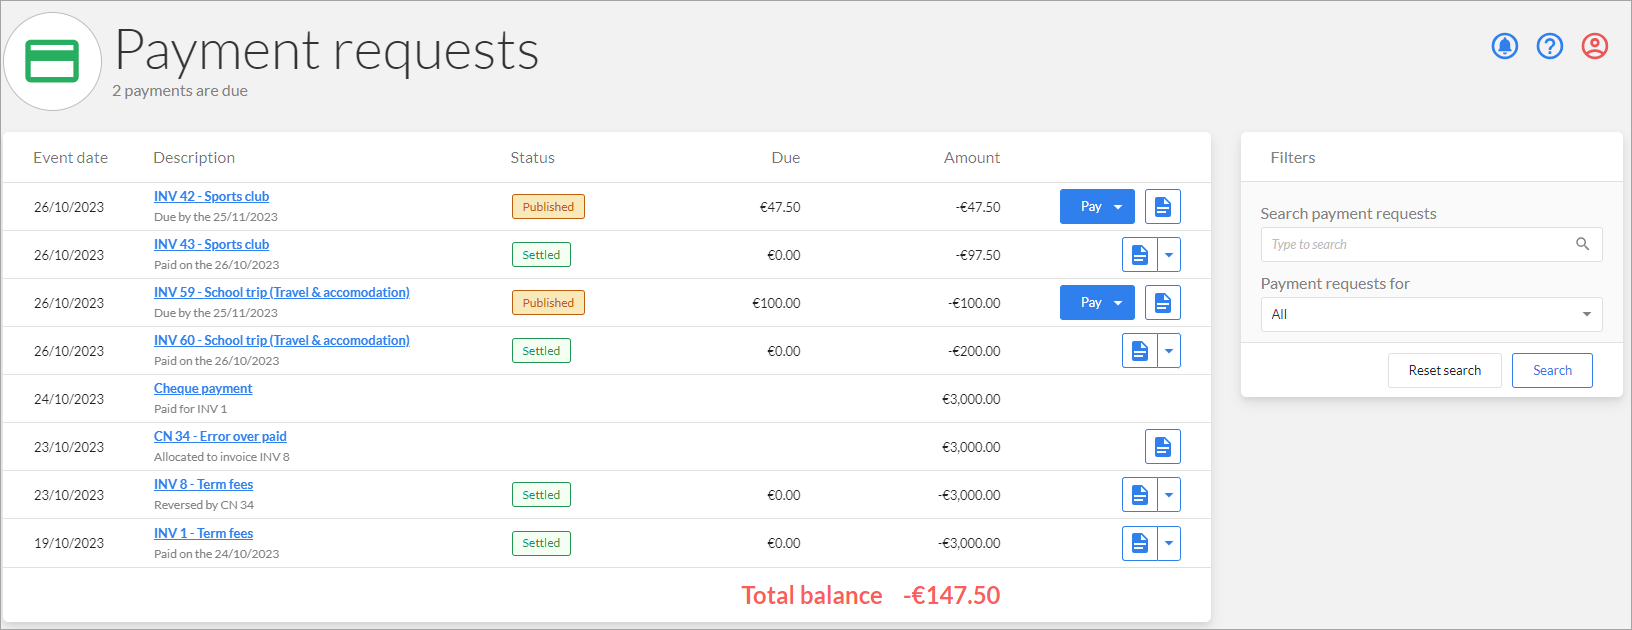1632x630 pixels.
Task: Click Published status badge for INV 59
Action: 548,303
